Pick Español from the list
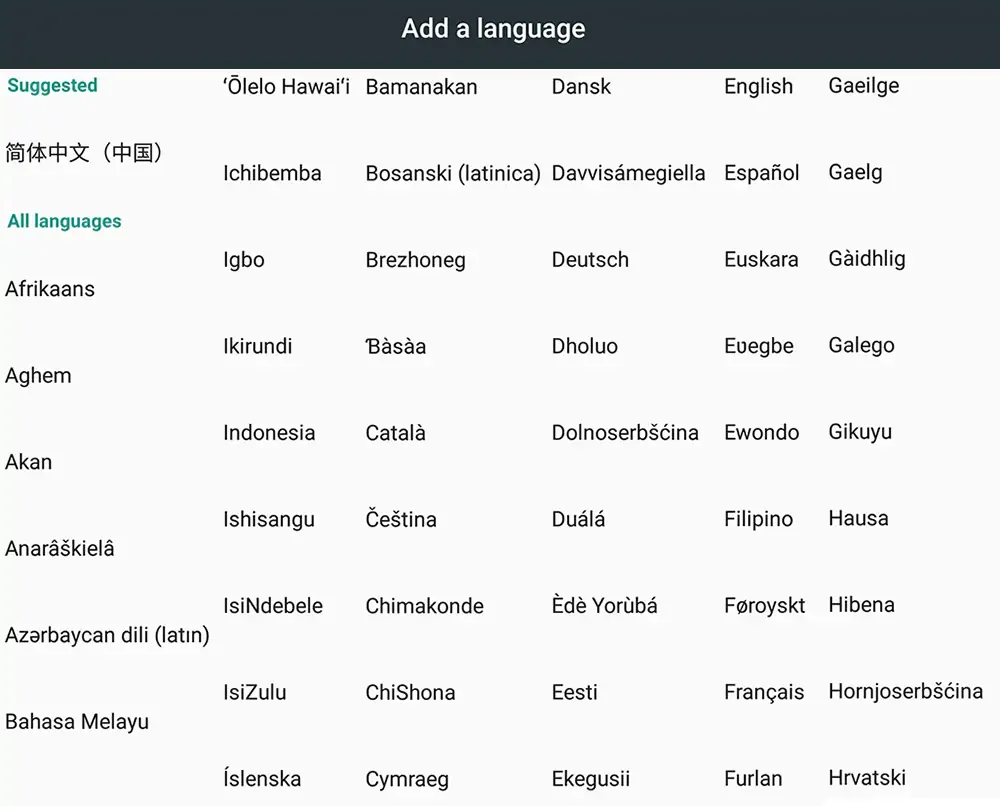The width and height of the screenshot is (1000, 806). pos(761,173)
